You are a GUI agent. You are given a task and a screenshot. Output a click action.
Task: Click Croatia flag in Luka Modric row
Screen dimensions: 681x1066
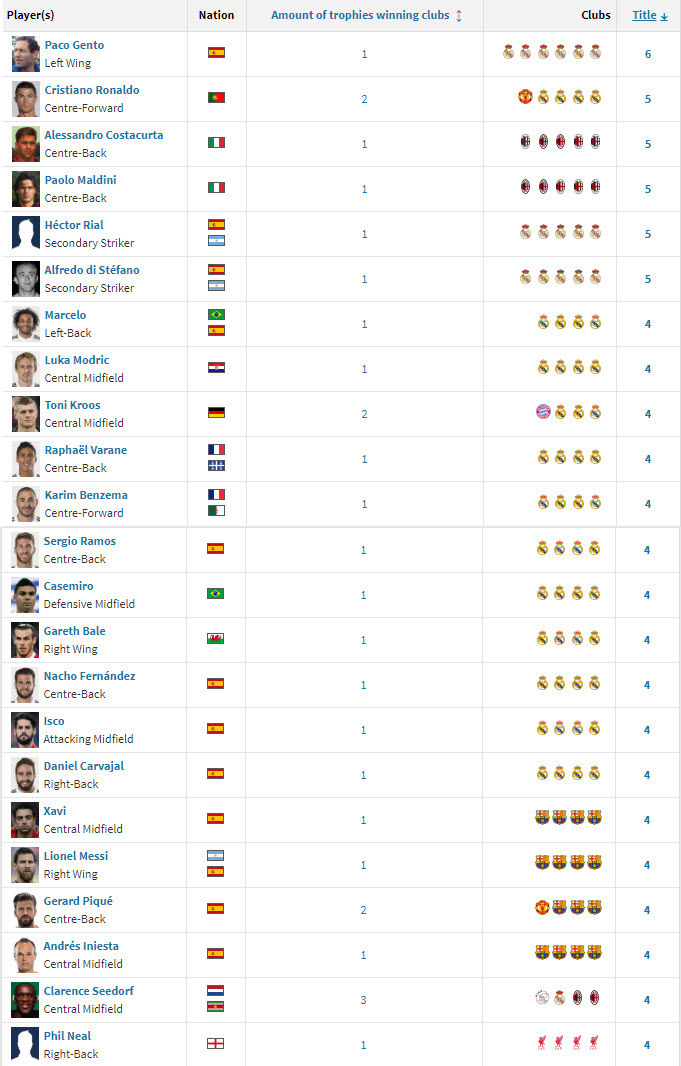tap(216, 368)
